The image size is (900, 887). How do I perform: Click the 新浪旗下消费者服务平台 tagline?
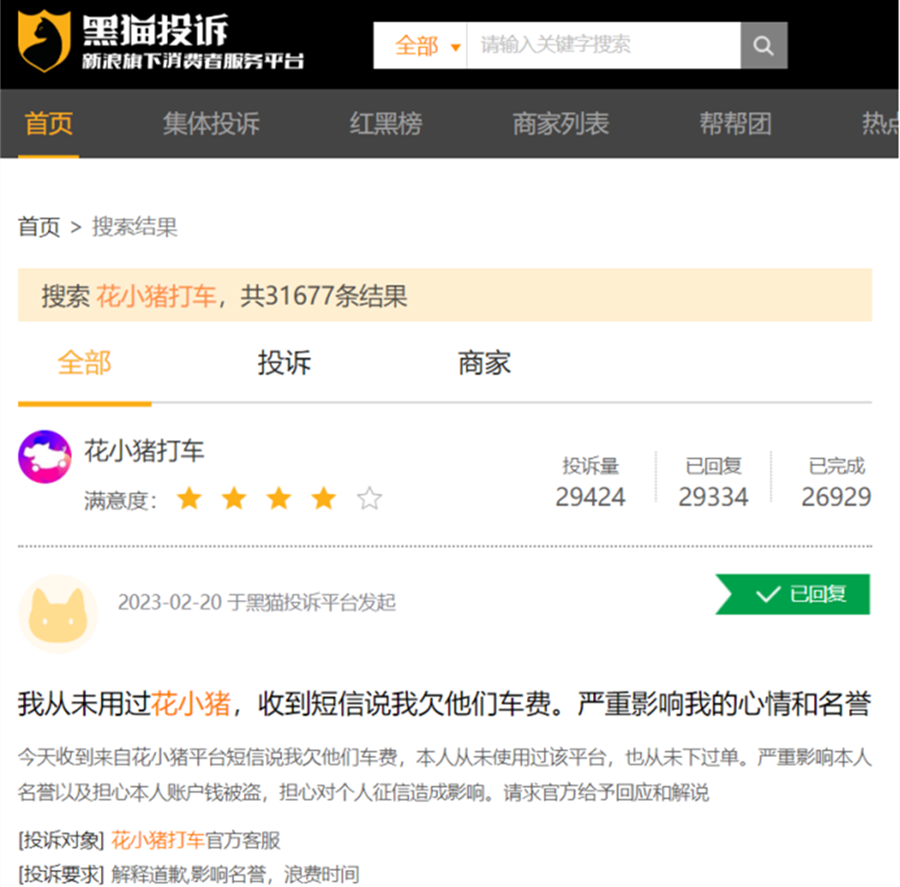(x=193, y=61)
